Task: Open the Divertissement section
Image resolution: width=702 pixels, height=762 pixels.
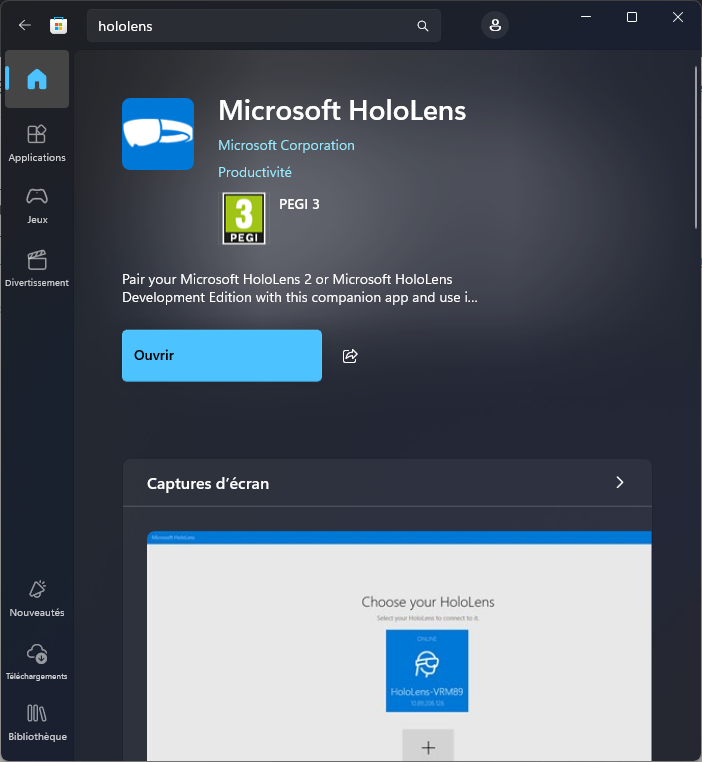Action: pyautogui.click(x=37, y=268)
